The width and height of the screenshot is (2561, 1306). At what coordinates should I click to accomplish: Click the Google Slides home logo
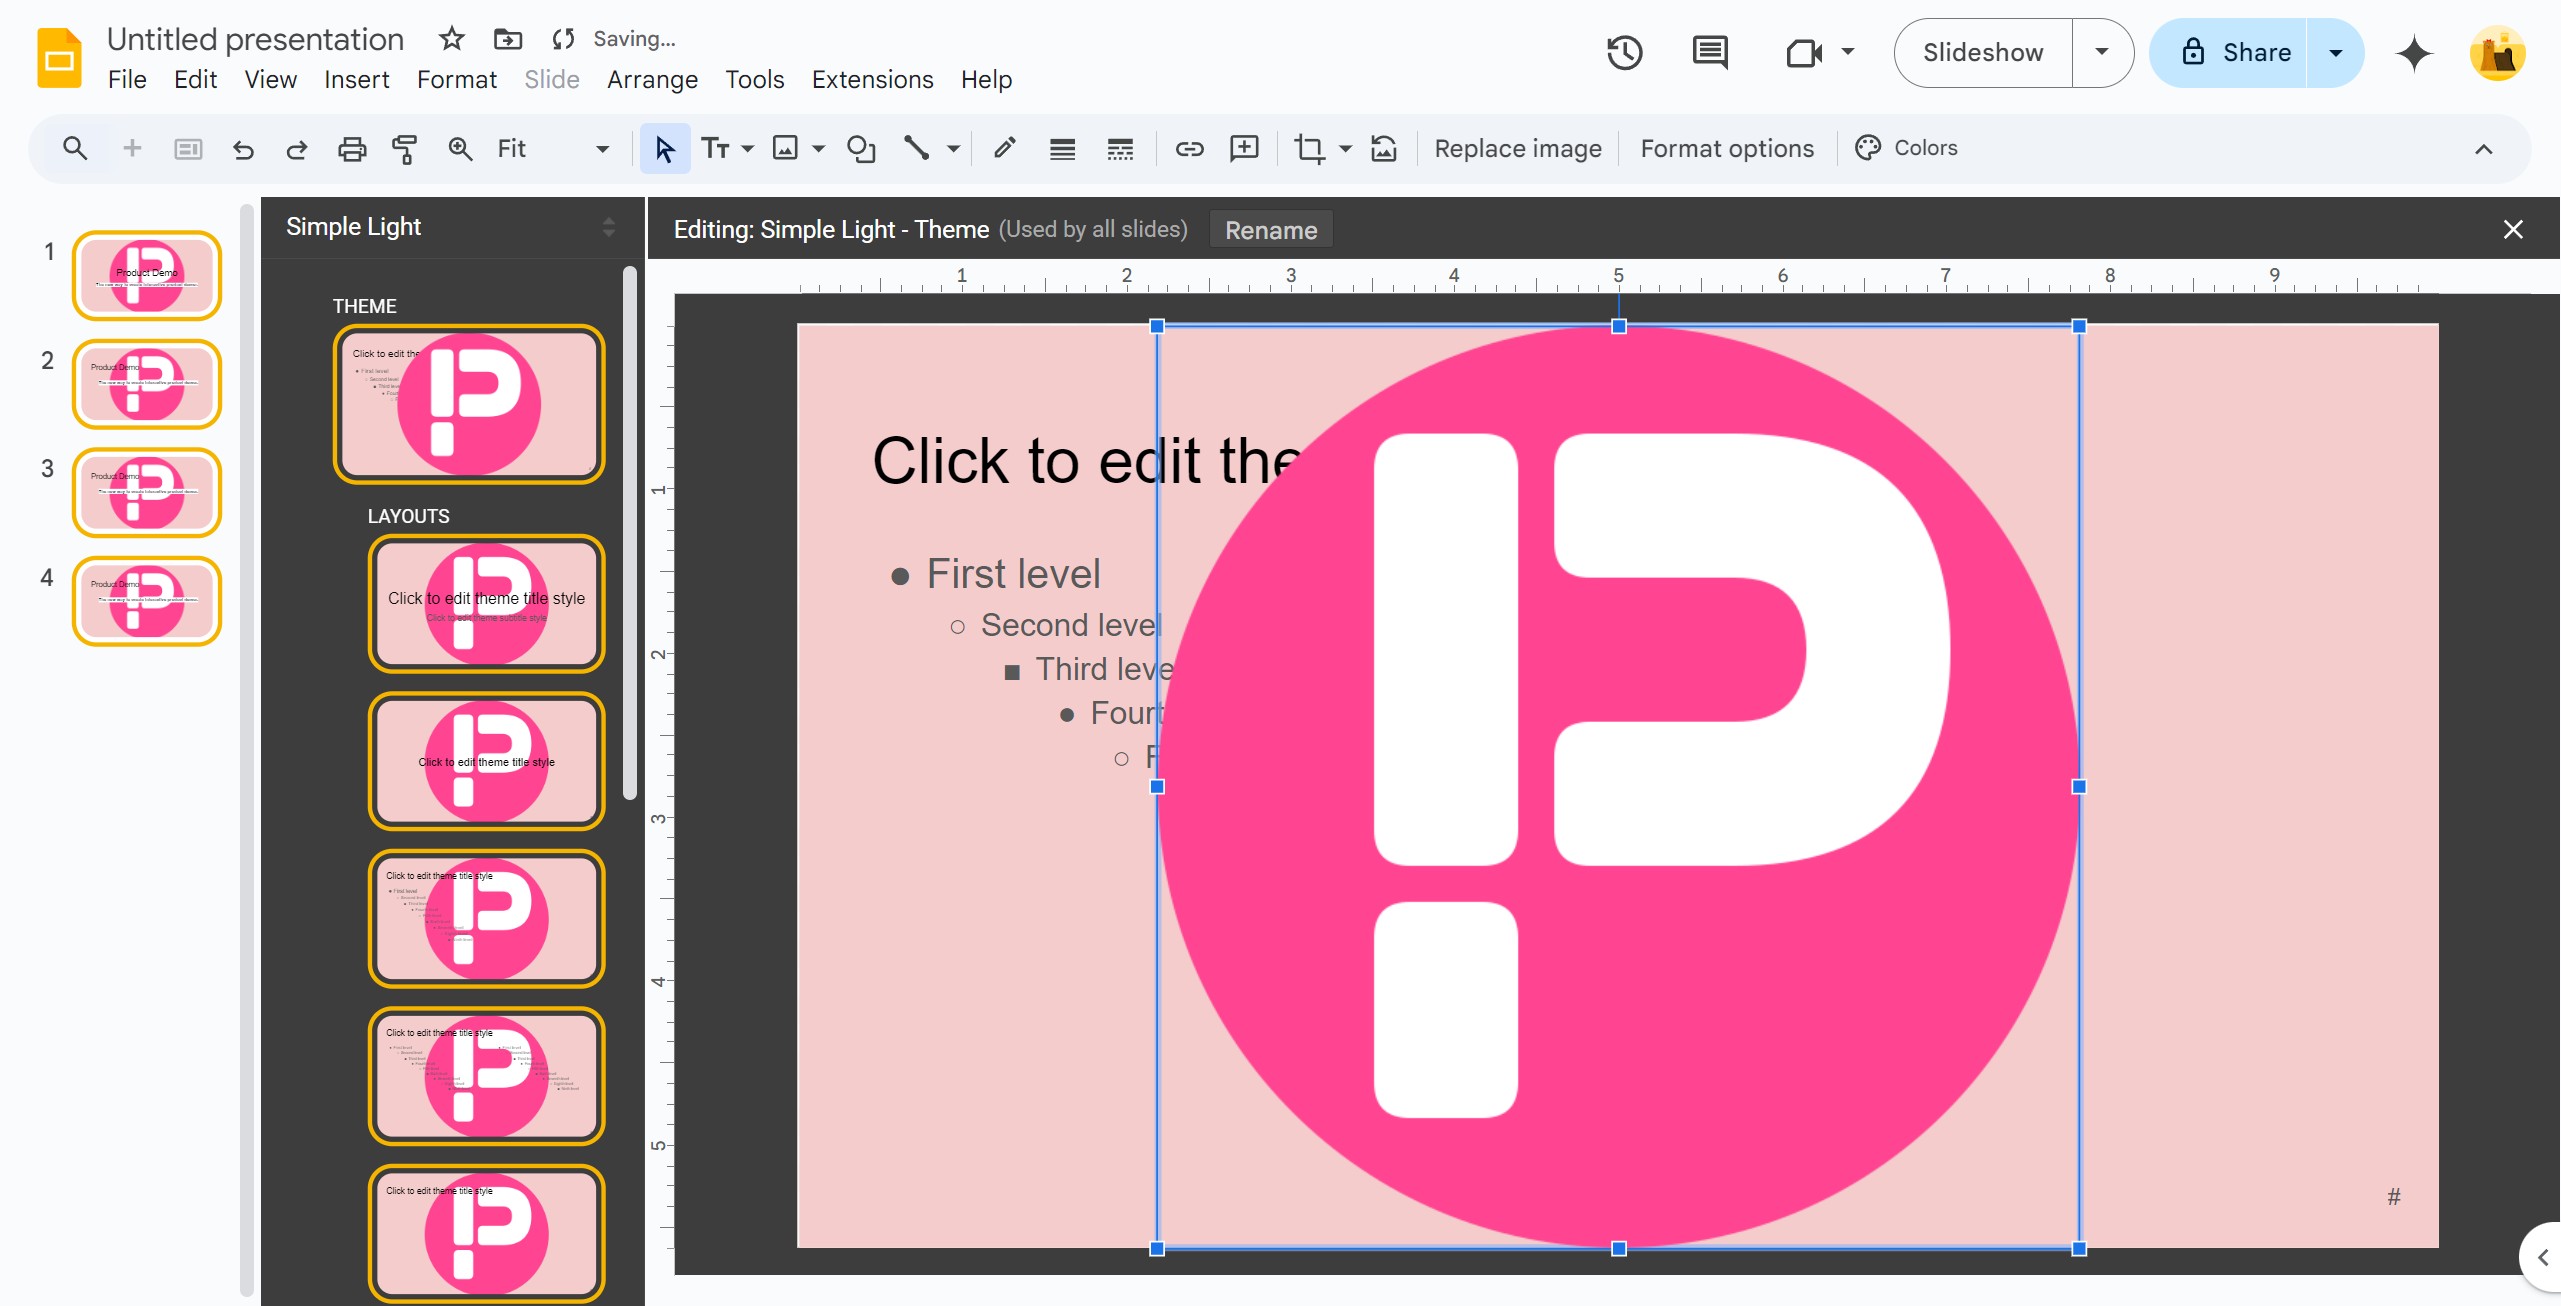point(59,57)
